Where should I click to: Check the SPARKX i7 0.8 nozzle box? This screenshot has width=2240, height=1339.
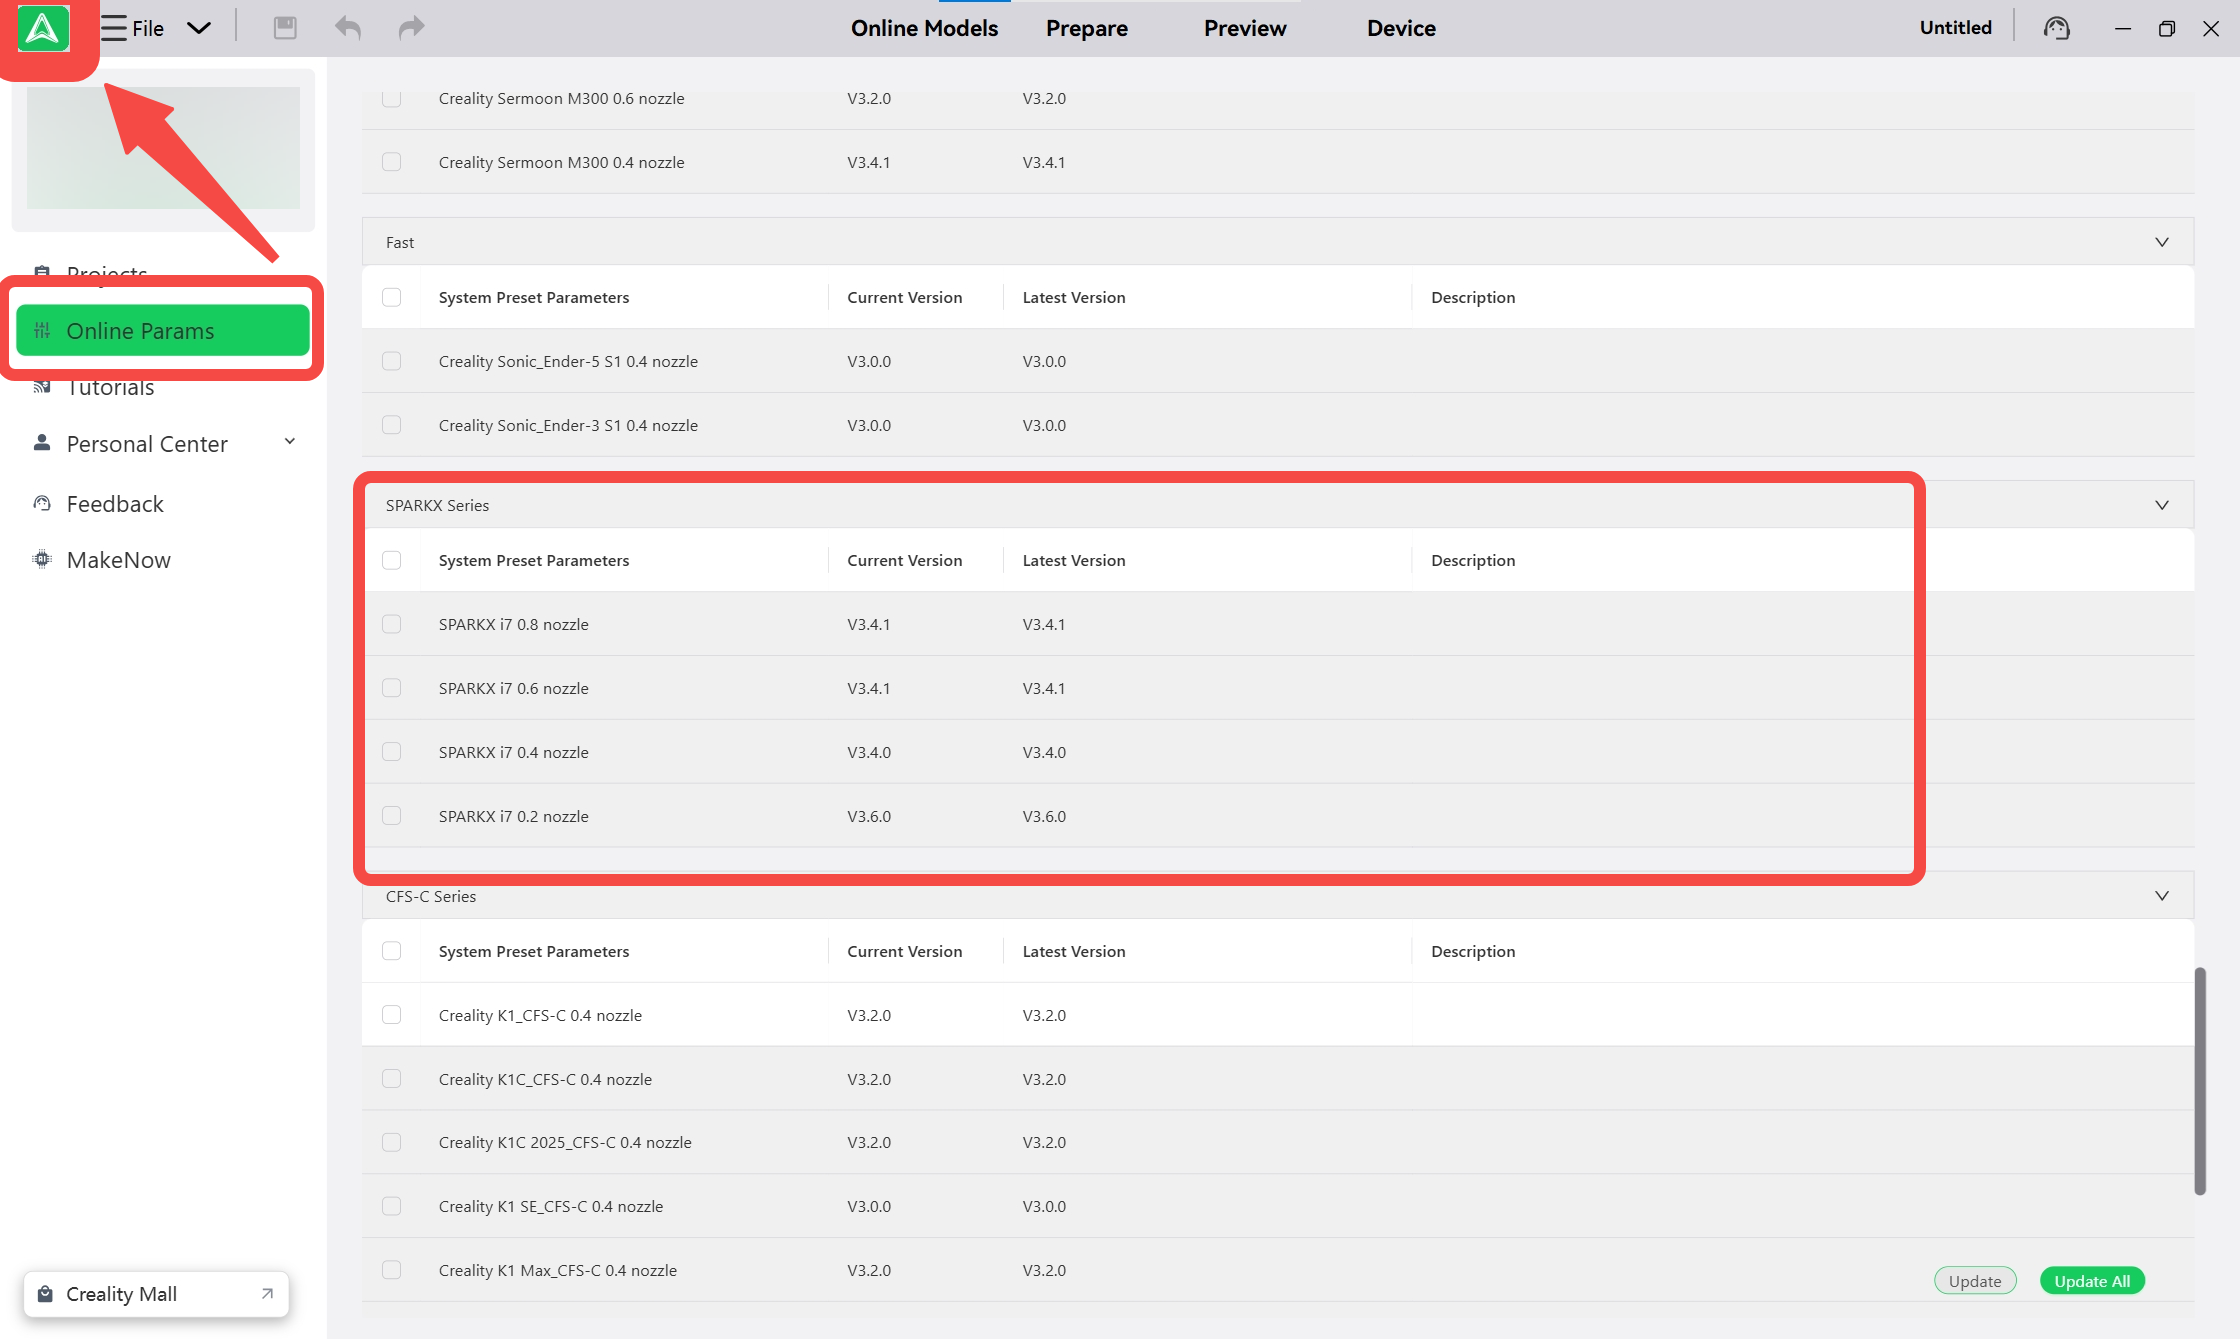[392, 624]
